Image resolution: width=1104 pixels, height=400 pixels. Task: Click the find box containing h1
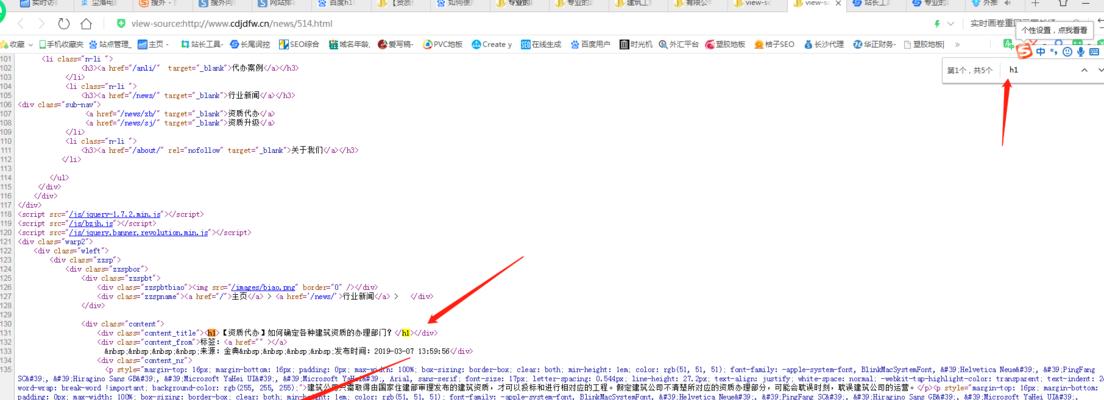1038,70
